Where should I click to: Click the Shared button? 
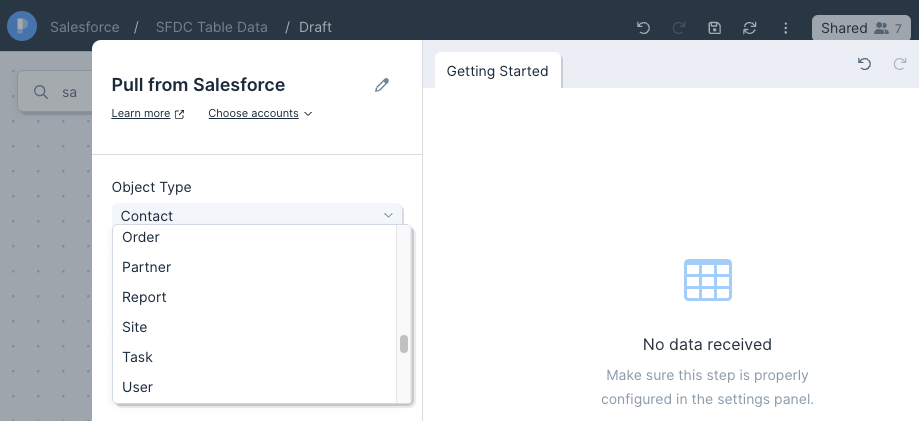tap(861, 28)
